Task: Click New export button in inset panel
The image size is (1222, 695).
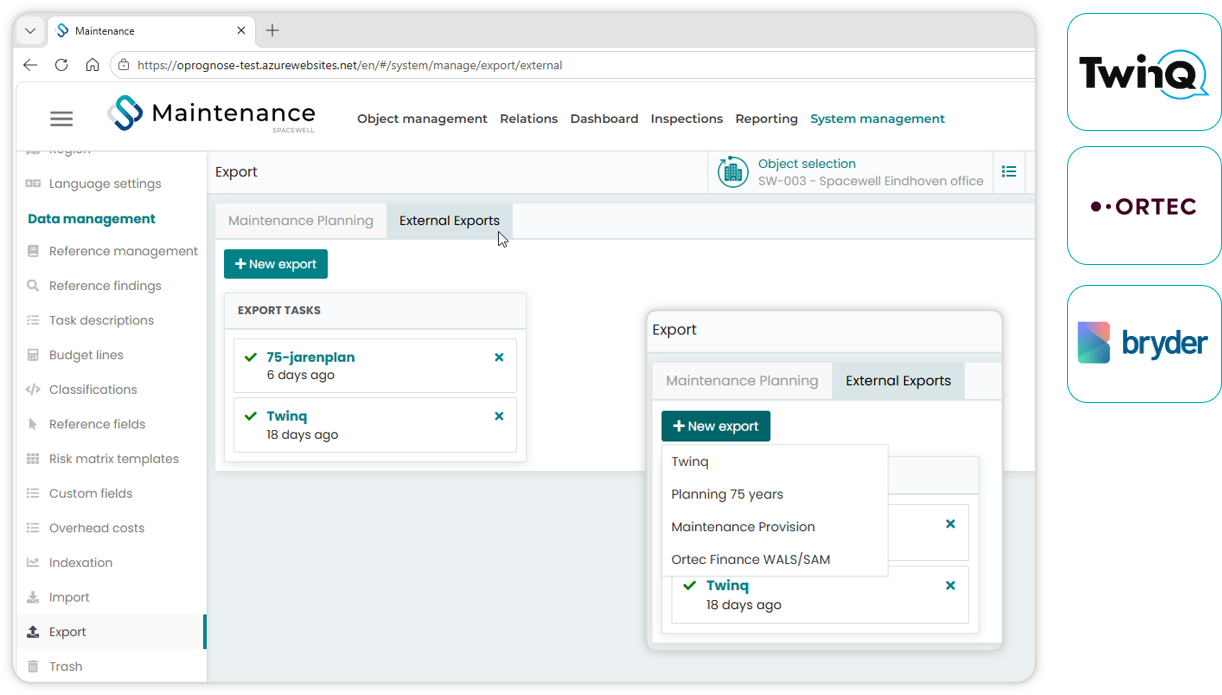Action: pos(716,426)
